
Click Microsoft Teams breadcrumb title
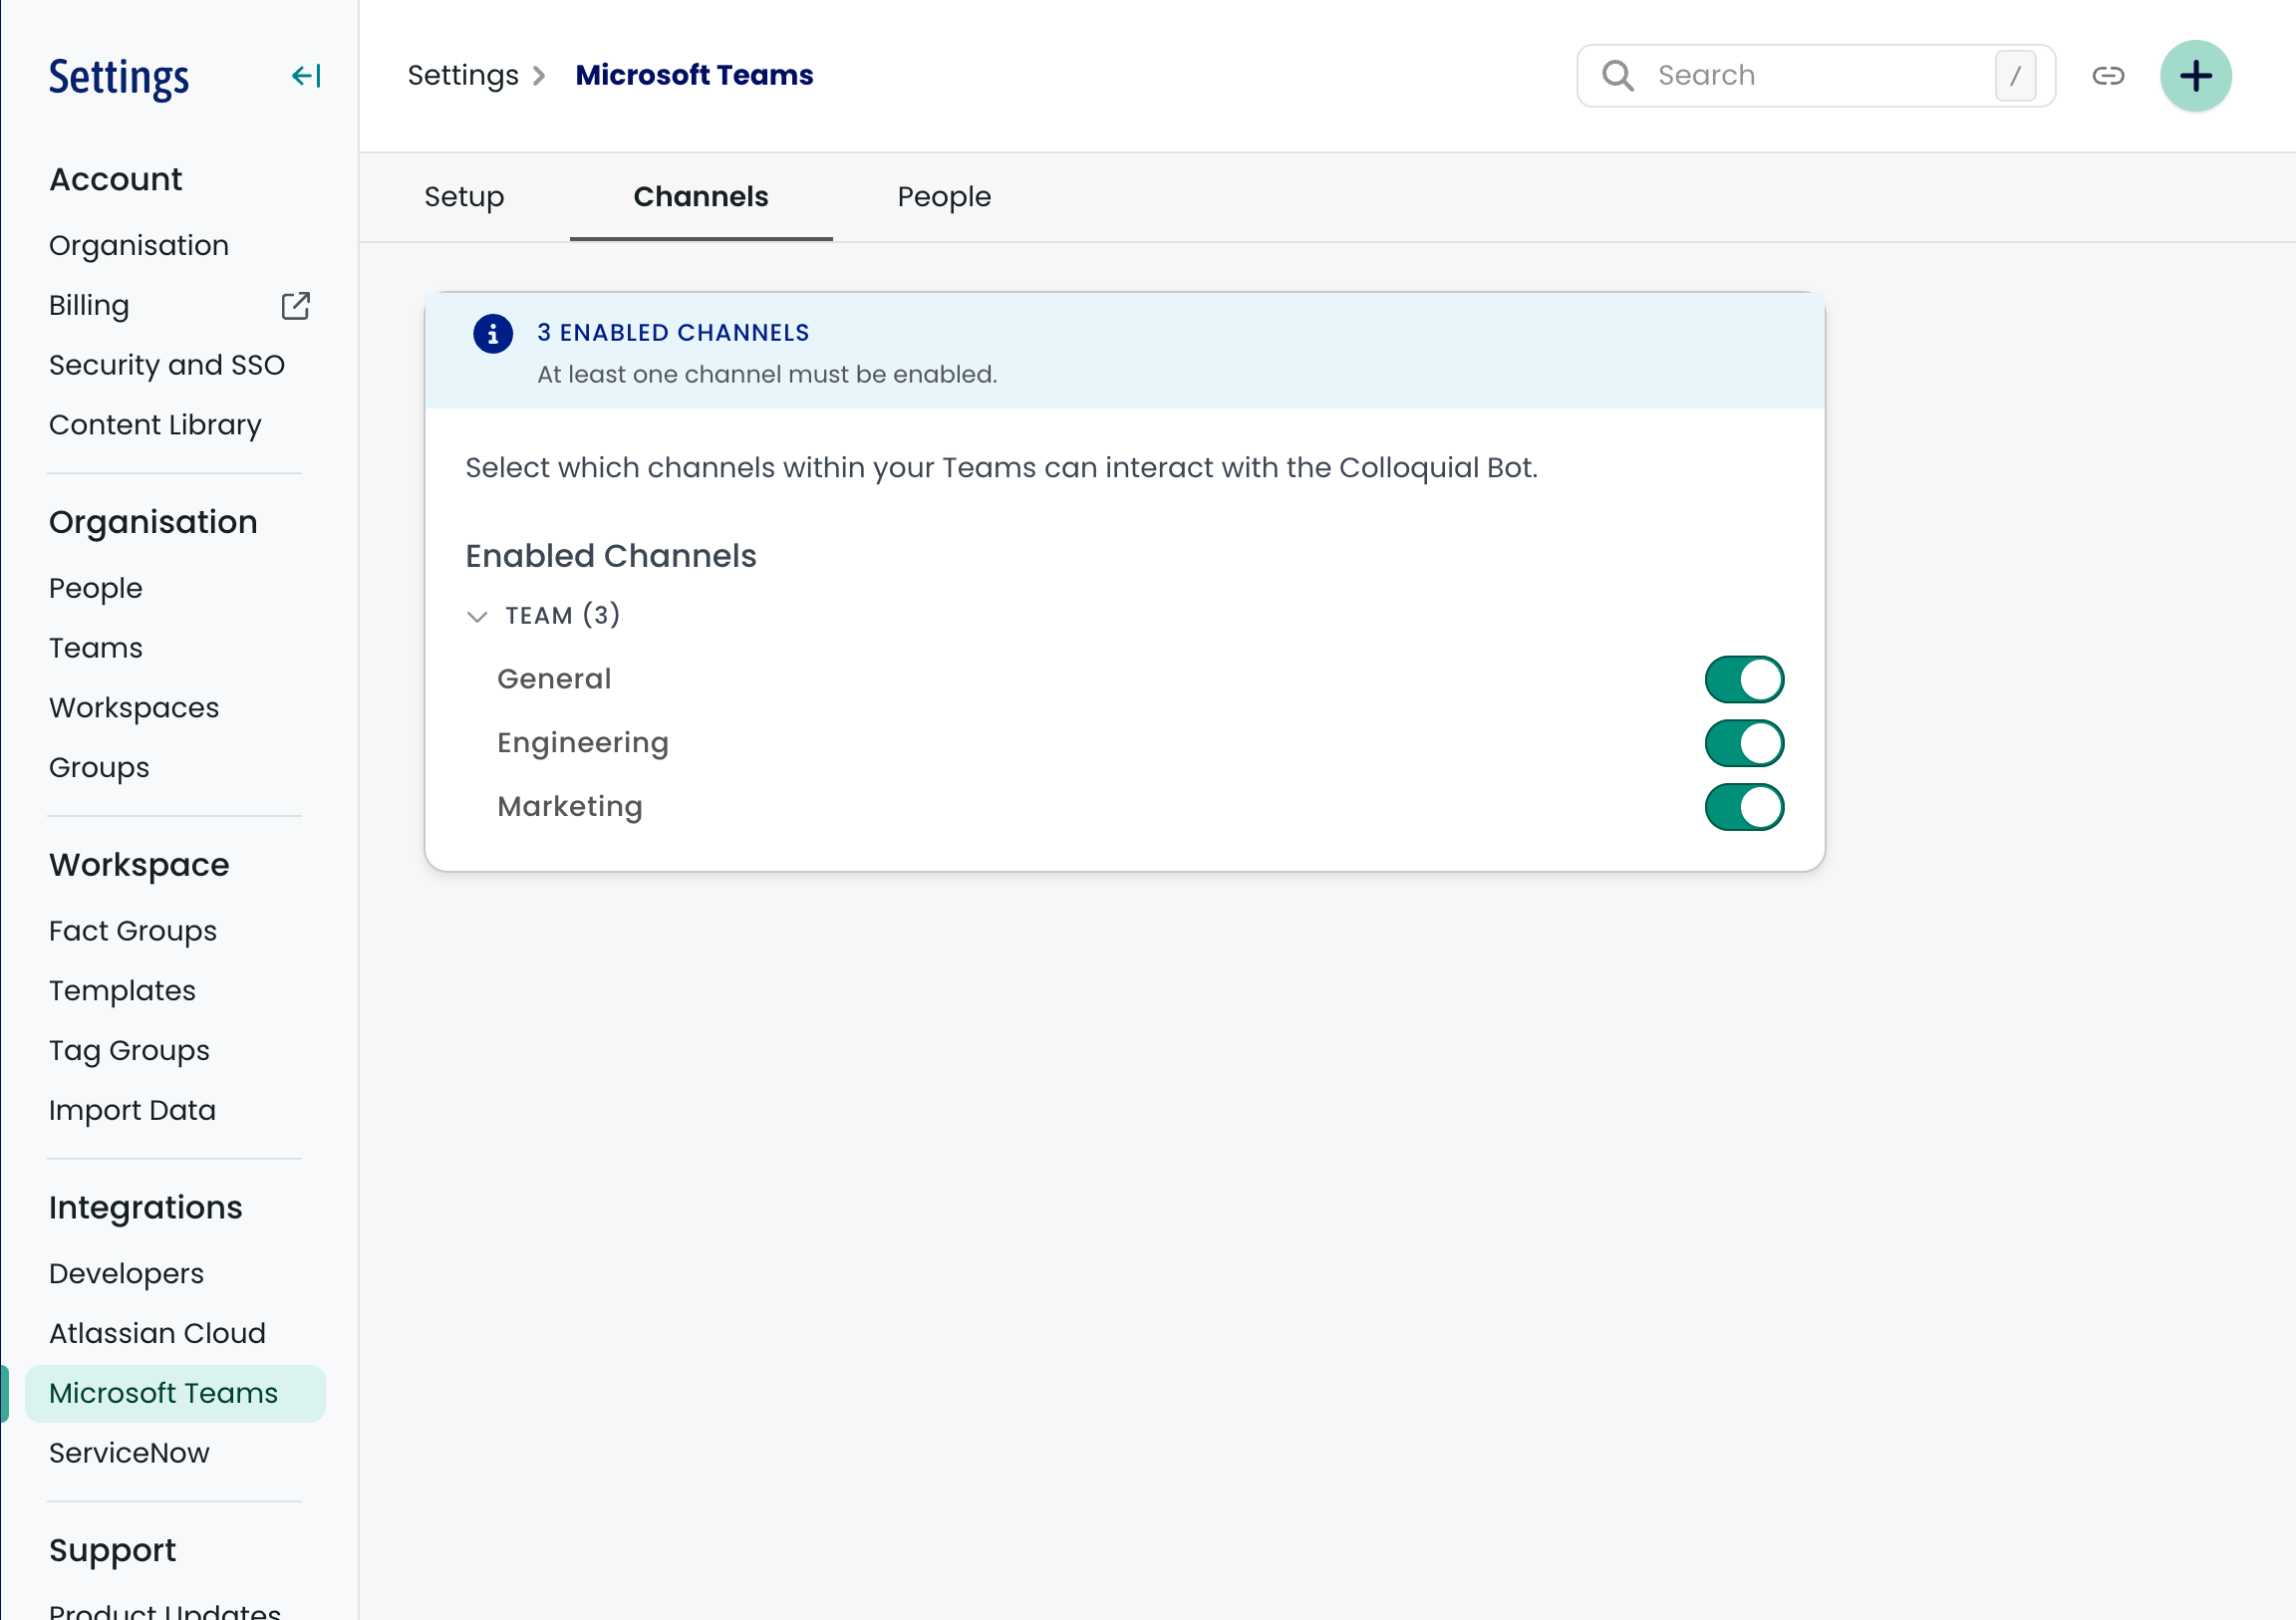tap(694, 76)
